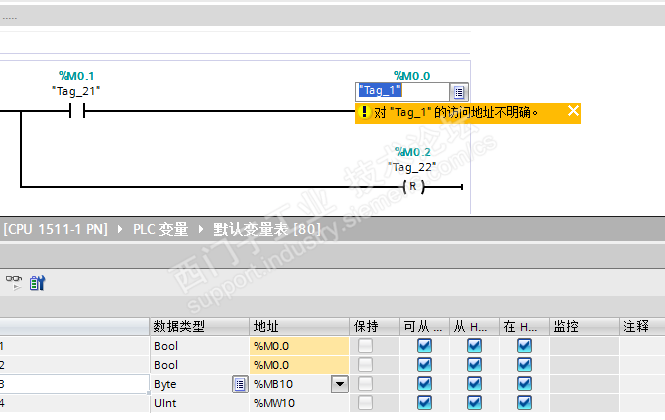Uncheck 可从 checkbox in Byte row

pyautogui.click(x=424, y=384)
